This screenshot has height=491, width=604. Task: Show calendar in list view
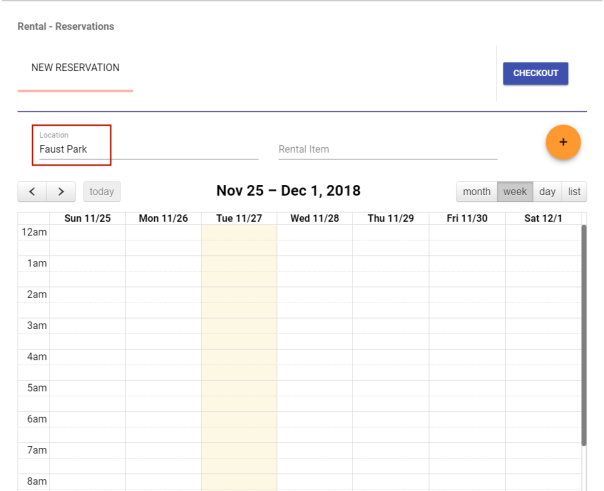pyautogui.click(x=574, y=191)
